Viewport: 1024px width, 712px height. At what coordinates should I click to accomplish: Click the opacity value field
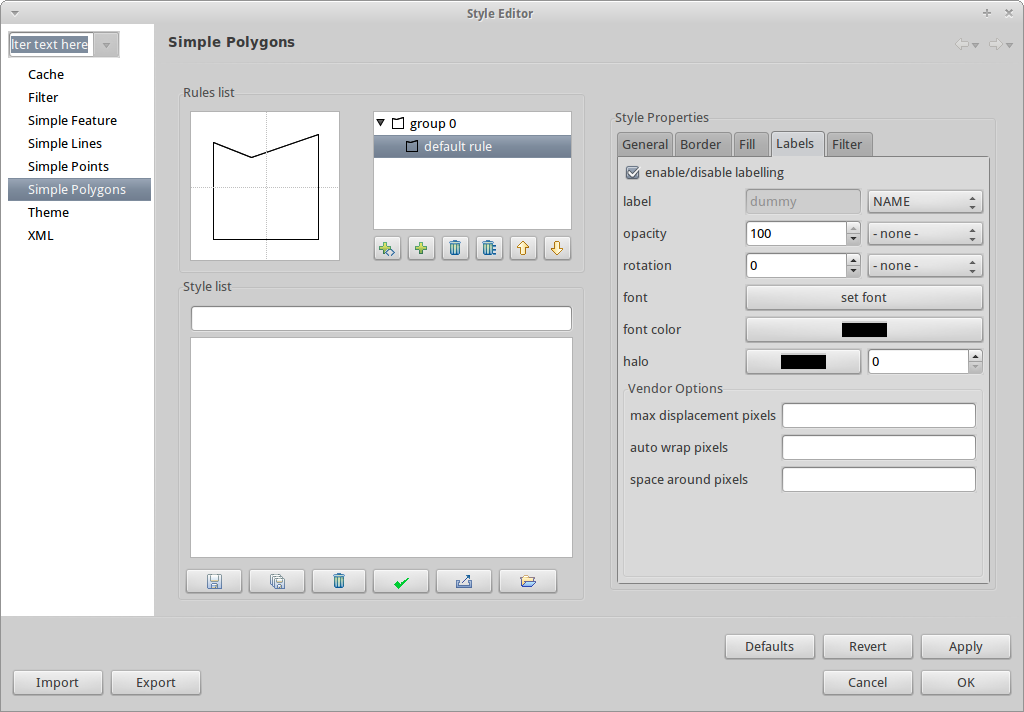(x=796, y=234)
